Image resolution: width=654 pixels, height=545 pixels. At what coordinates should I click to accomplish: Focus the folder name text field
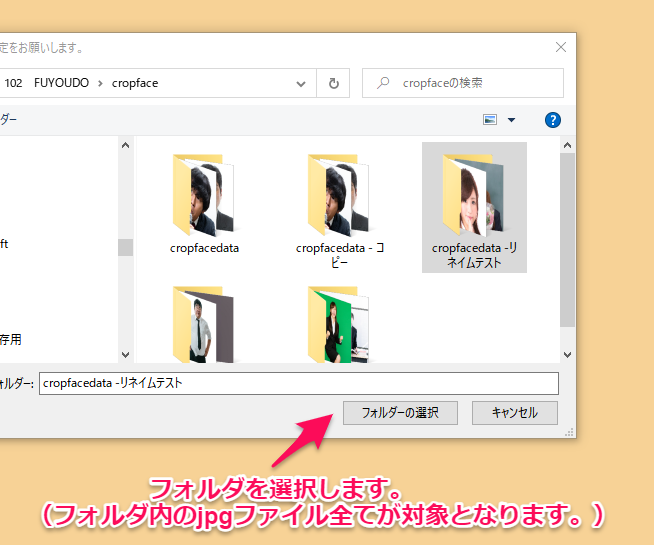pos(298,383)
